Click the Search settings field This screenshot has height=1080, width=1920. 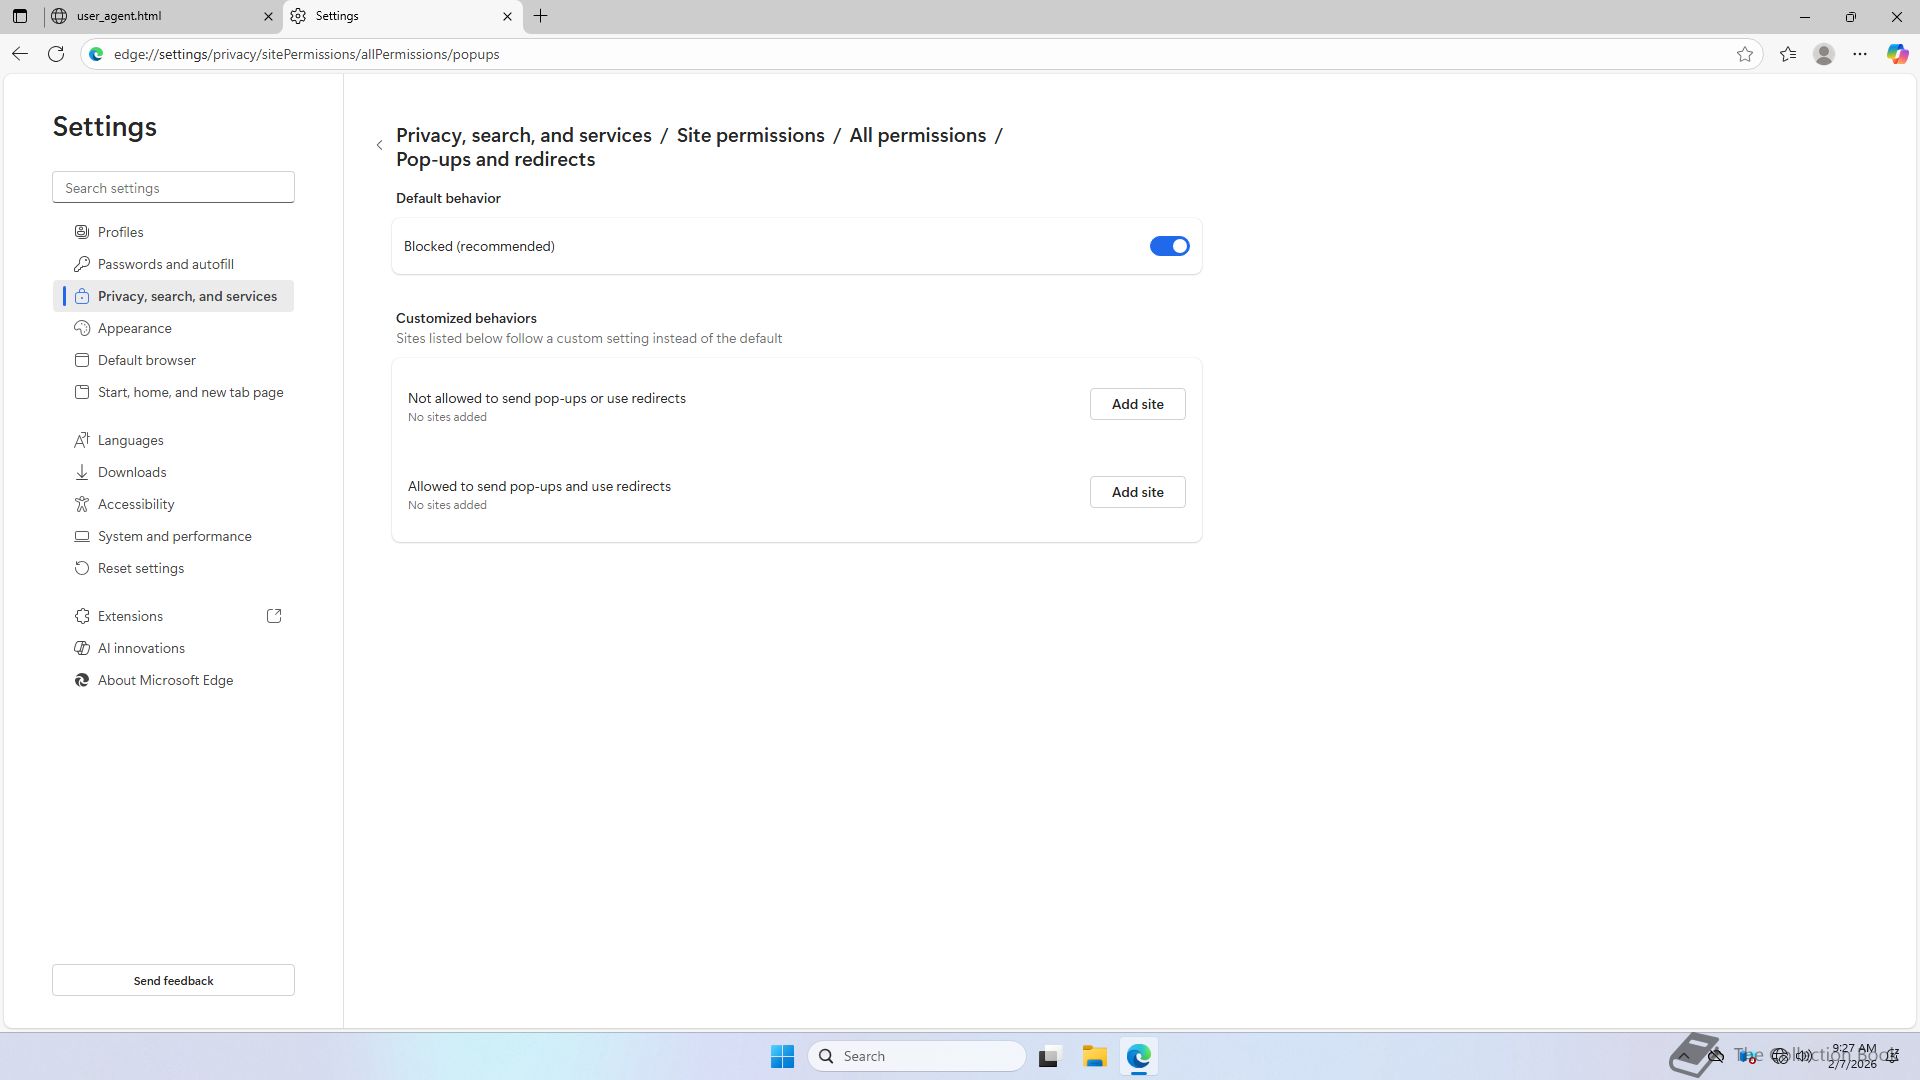173,188
